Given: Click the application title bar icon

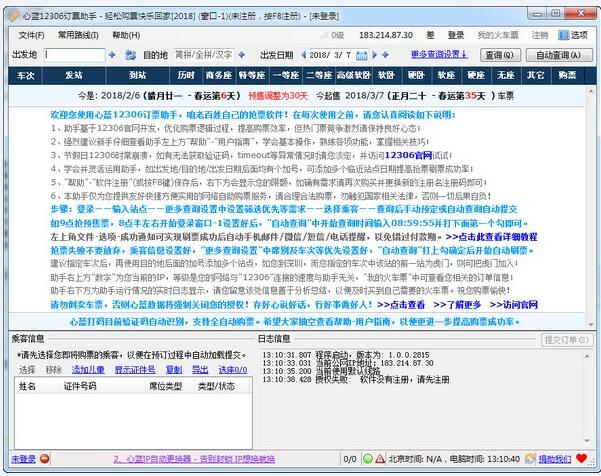Looking at the screenshot, I should tap(15, 16).
